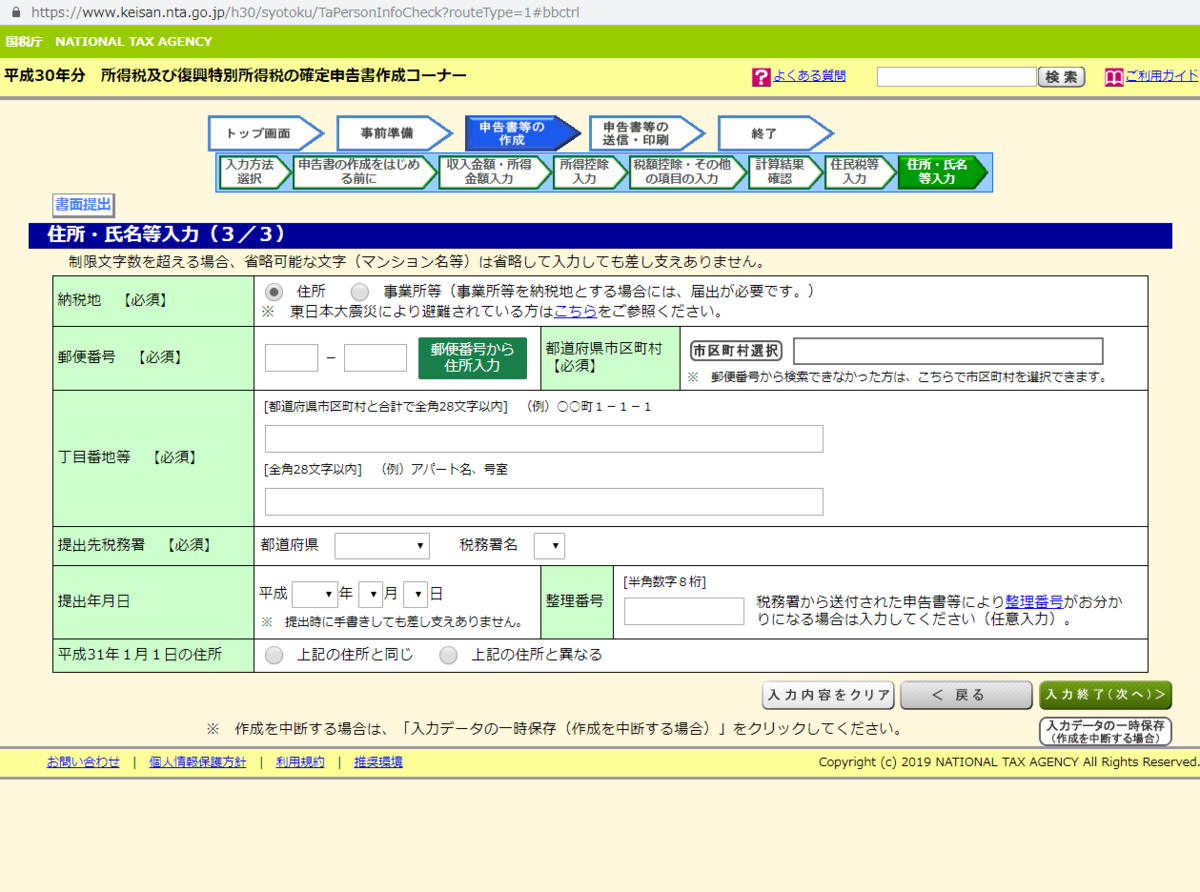The image size is (1200, 892).
Task: Choose 上記の住所と異なる radio option
Action: point(449,656)
